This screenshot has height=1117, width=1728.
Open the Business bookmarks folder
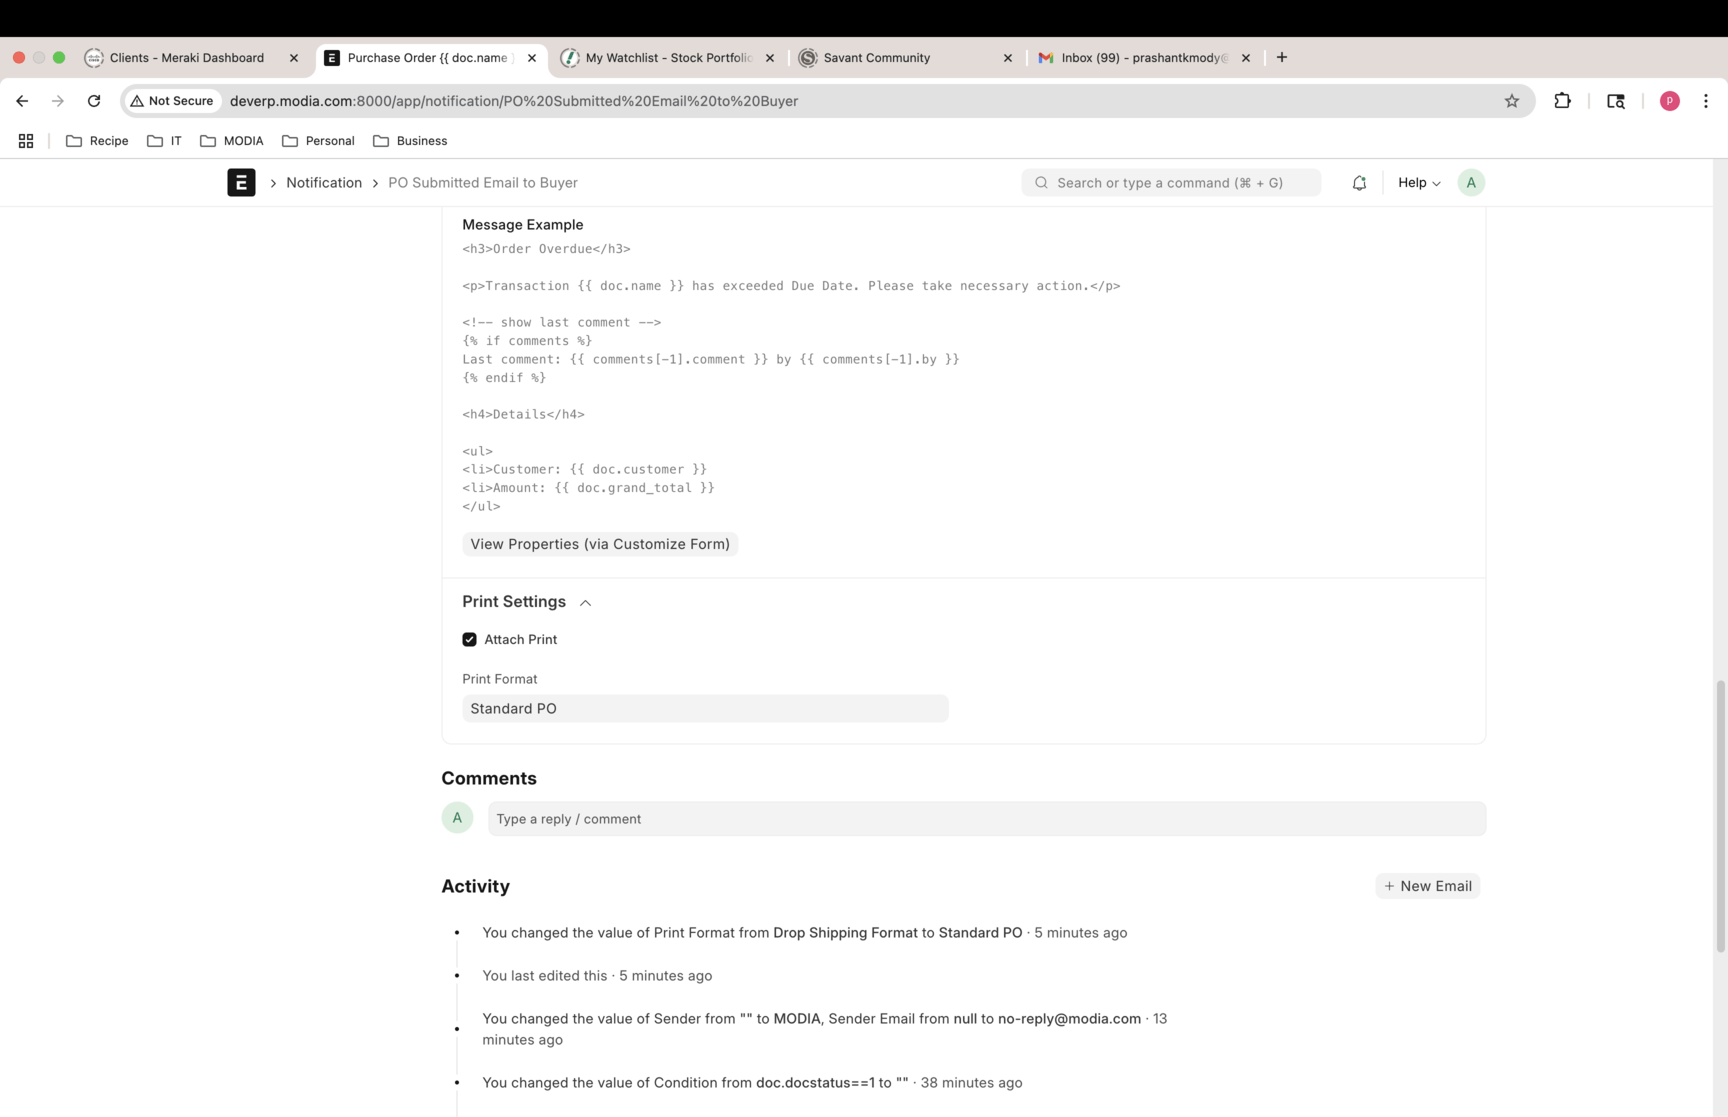coord(410,141)
